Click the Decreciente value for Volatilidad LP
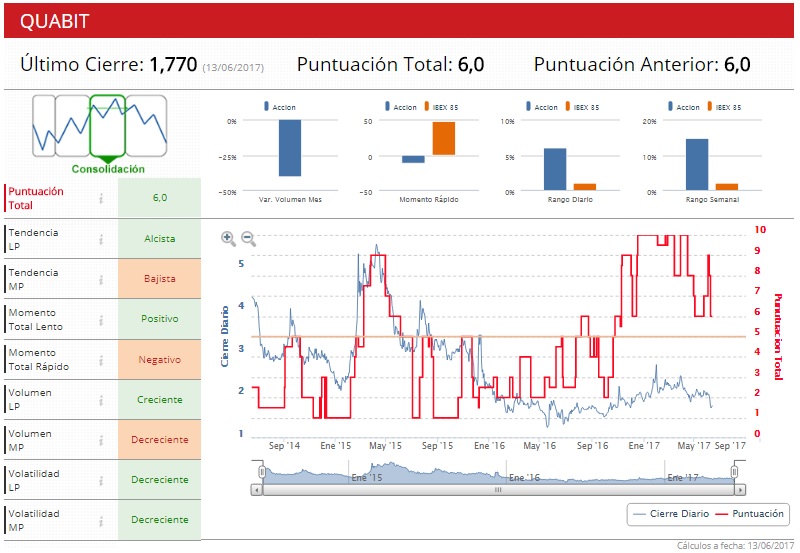 tap(160, 480)
